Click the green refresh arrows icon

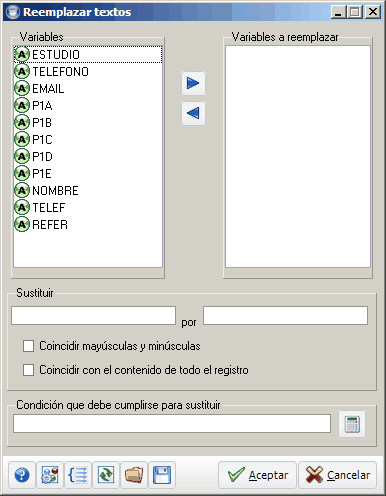point(106,475)
